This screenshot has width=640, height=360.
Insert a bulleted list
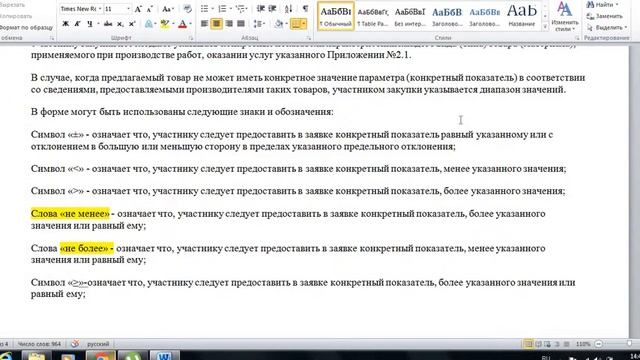click(x=204, y=9)
